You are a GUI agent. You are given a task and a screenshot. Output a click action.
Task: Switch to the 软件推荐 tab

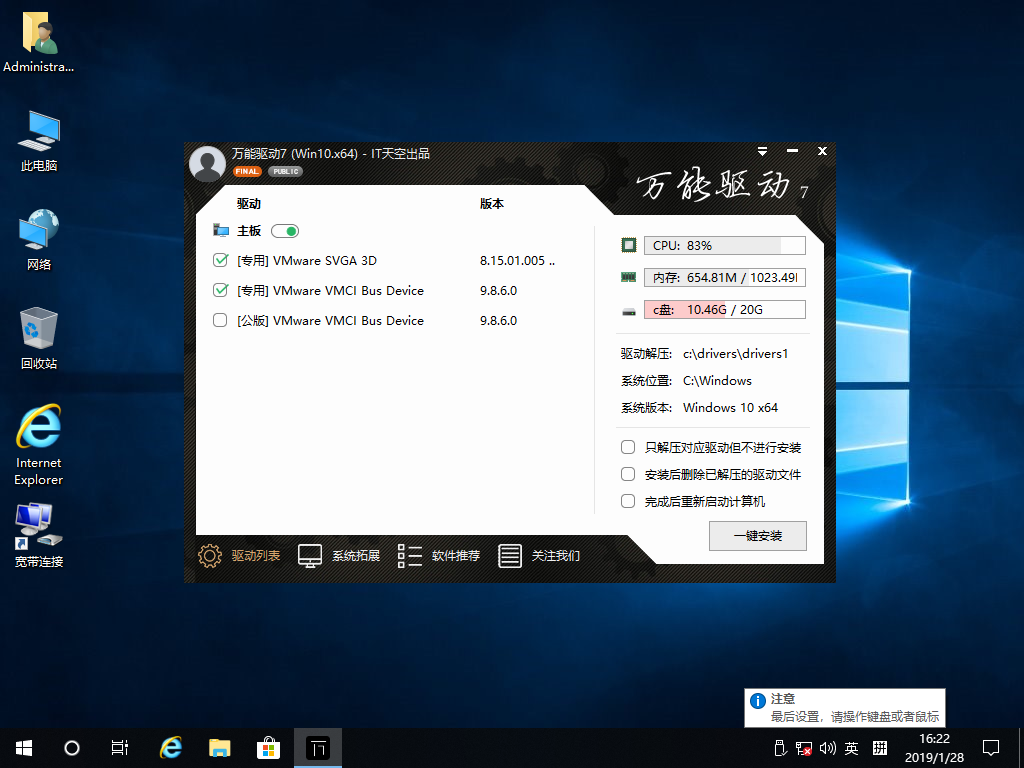click(x=456, y=556)
